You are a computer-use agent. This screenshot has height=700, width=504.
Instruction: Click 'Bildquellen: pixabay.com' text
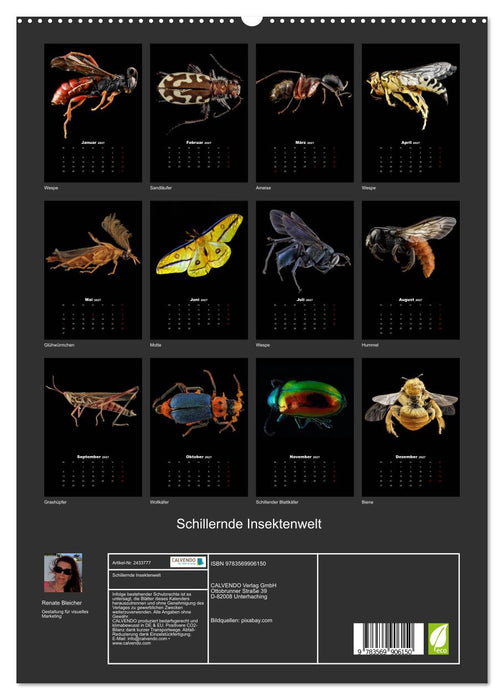(x=242, y=621)
